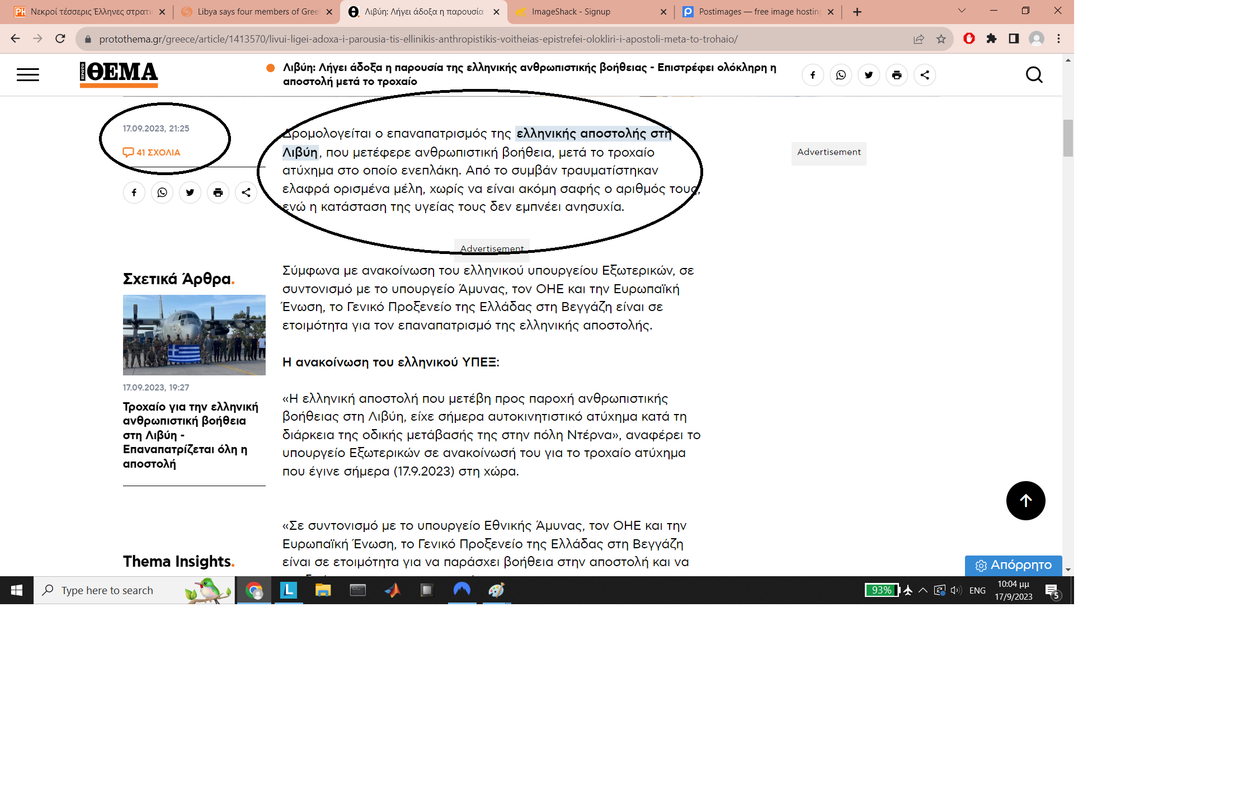Open the site search magnifier icon

tap(1034, 75)
